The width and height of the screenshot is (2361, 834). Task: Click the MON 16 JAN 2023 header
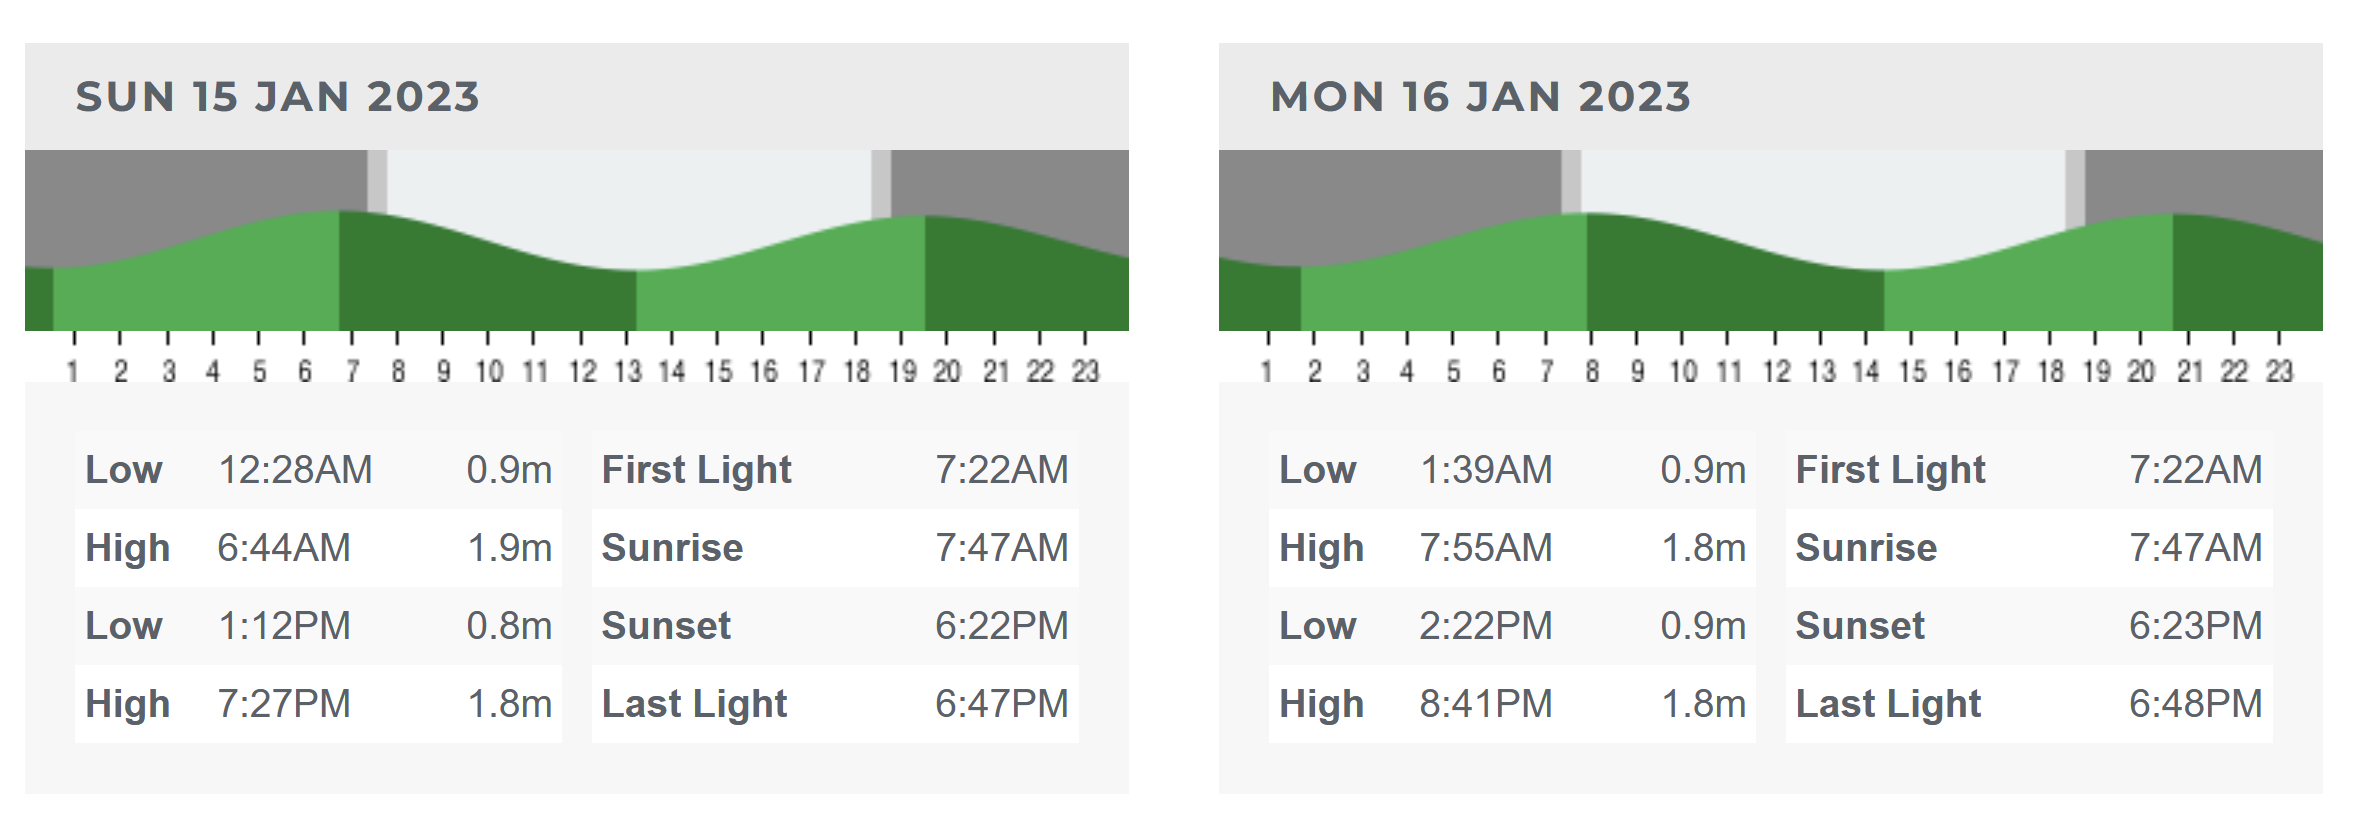1480,97
